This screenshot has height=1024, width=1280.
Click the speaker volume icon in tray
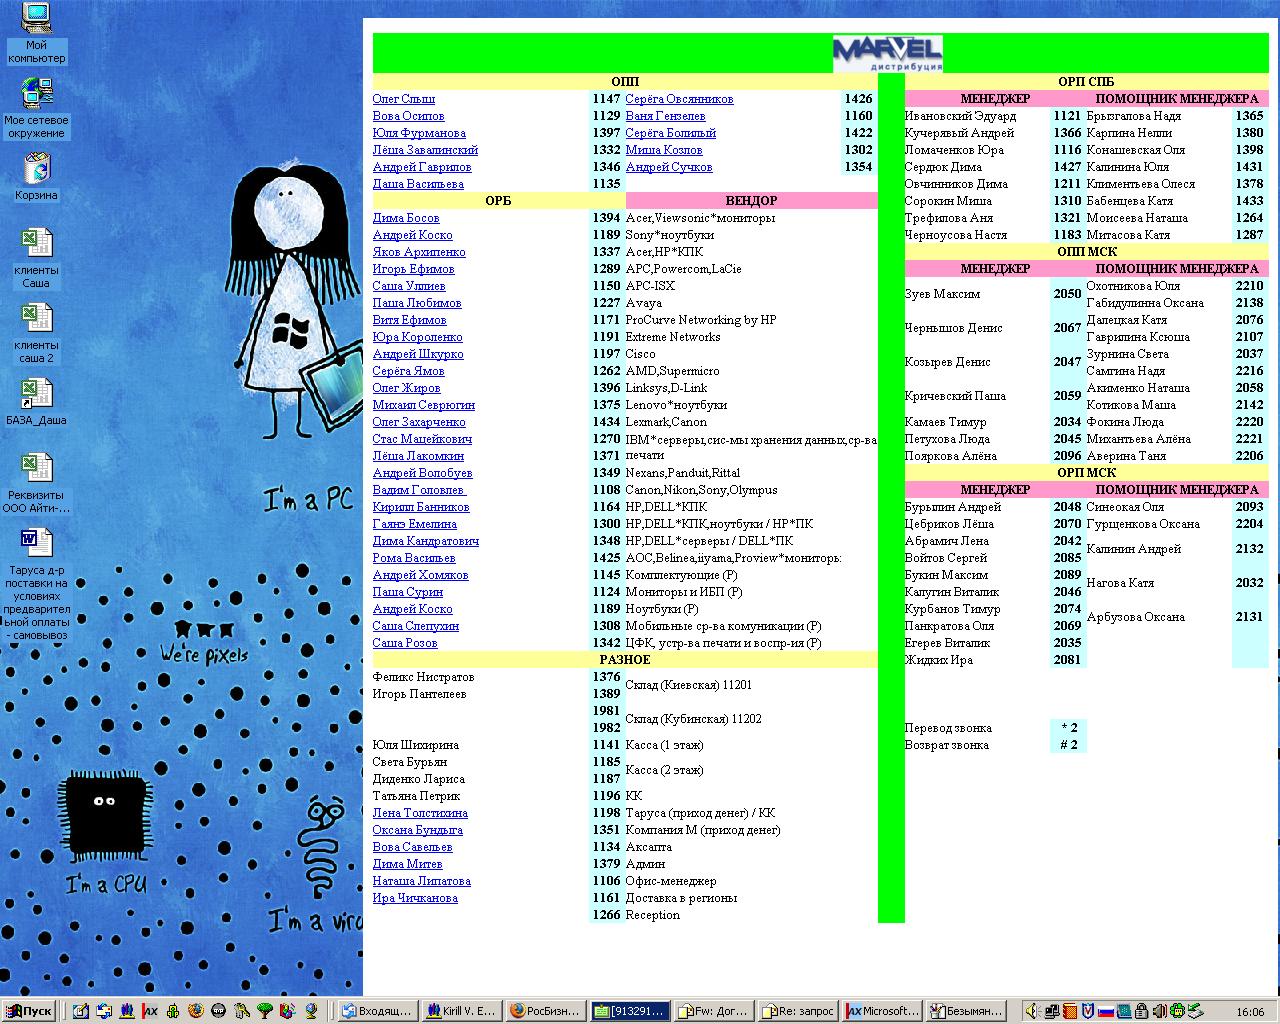point(1033,1011)
